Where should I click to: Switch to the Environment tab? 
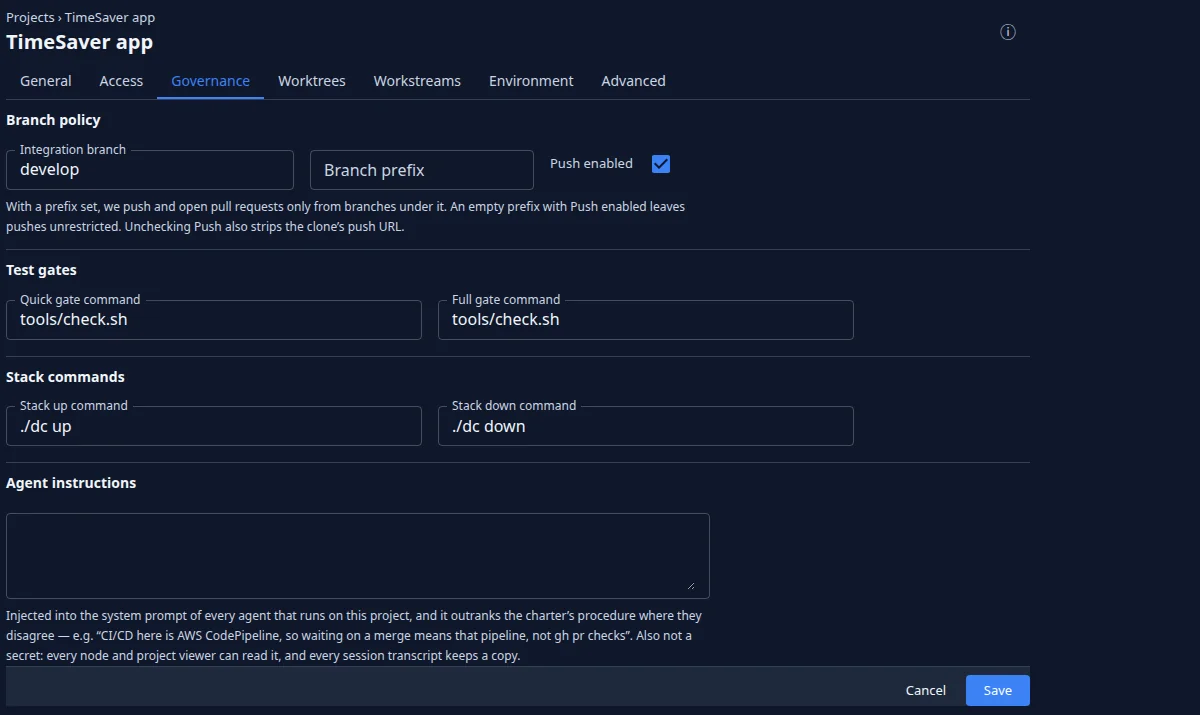point(531,81)
